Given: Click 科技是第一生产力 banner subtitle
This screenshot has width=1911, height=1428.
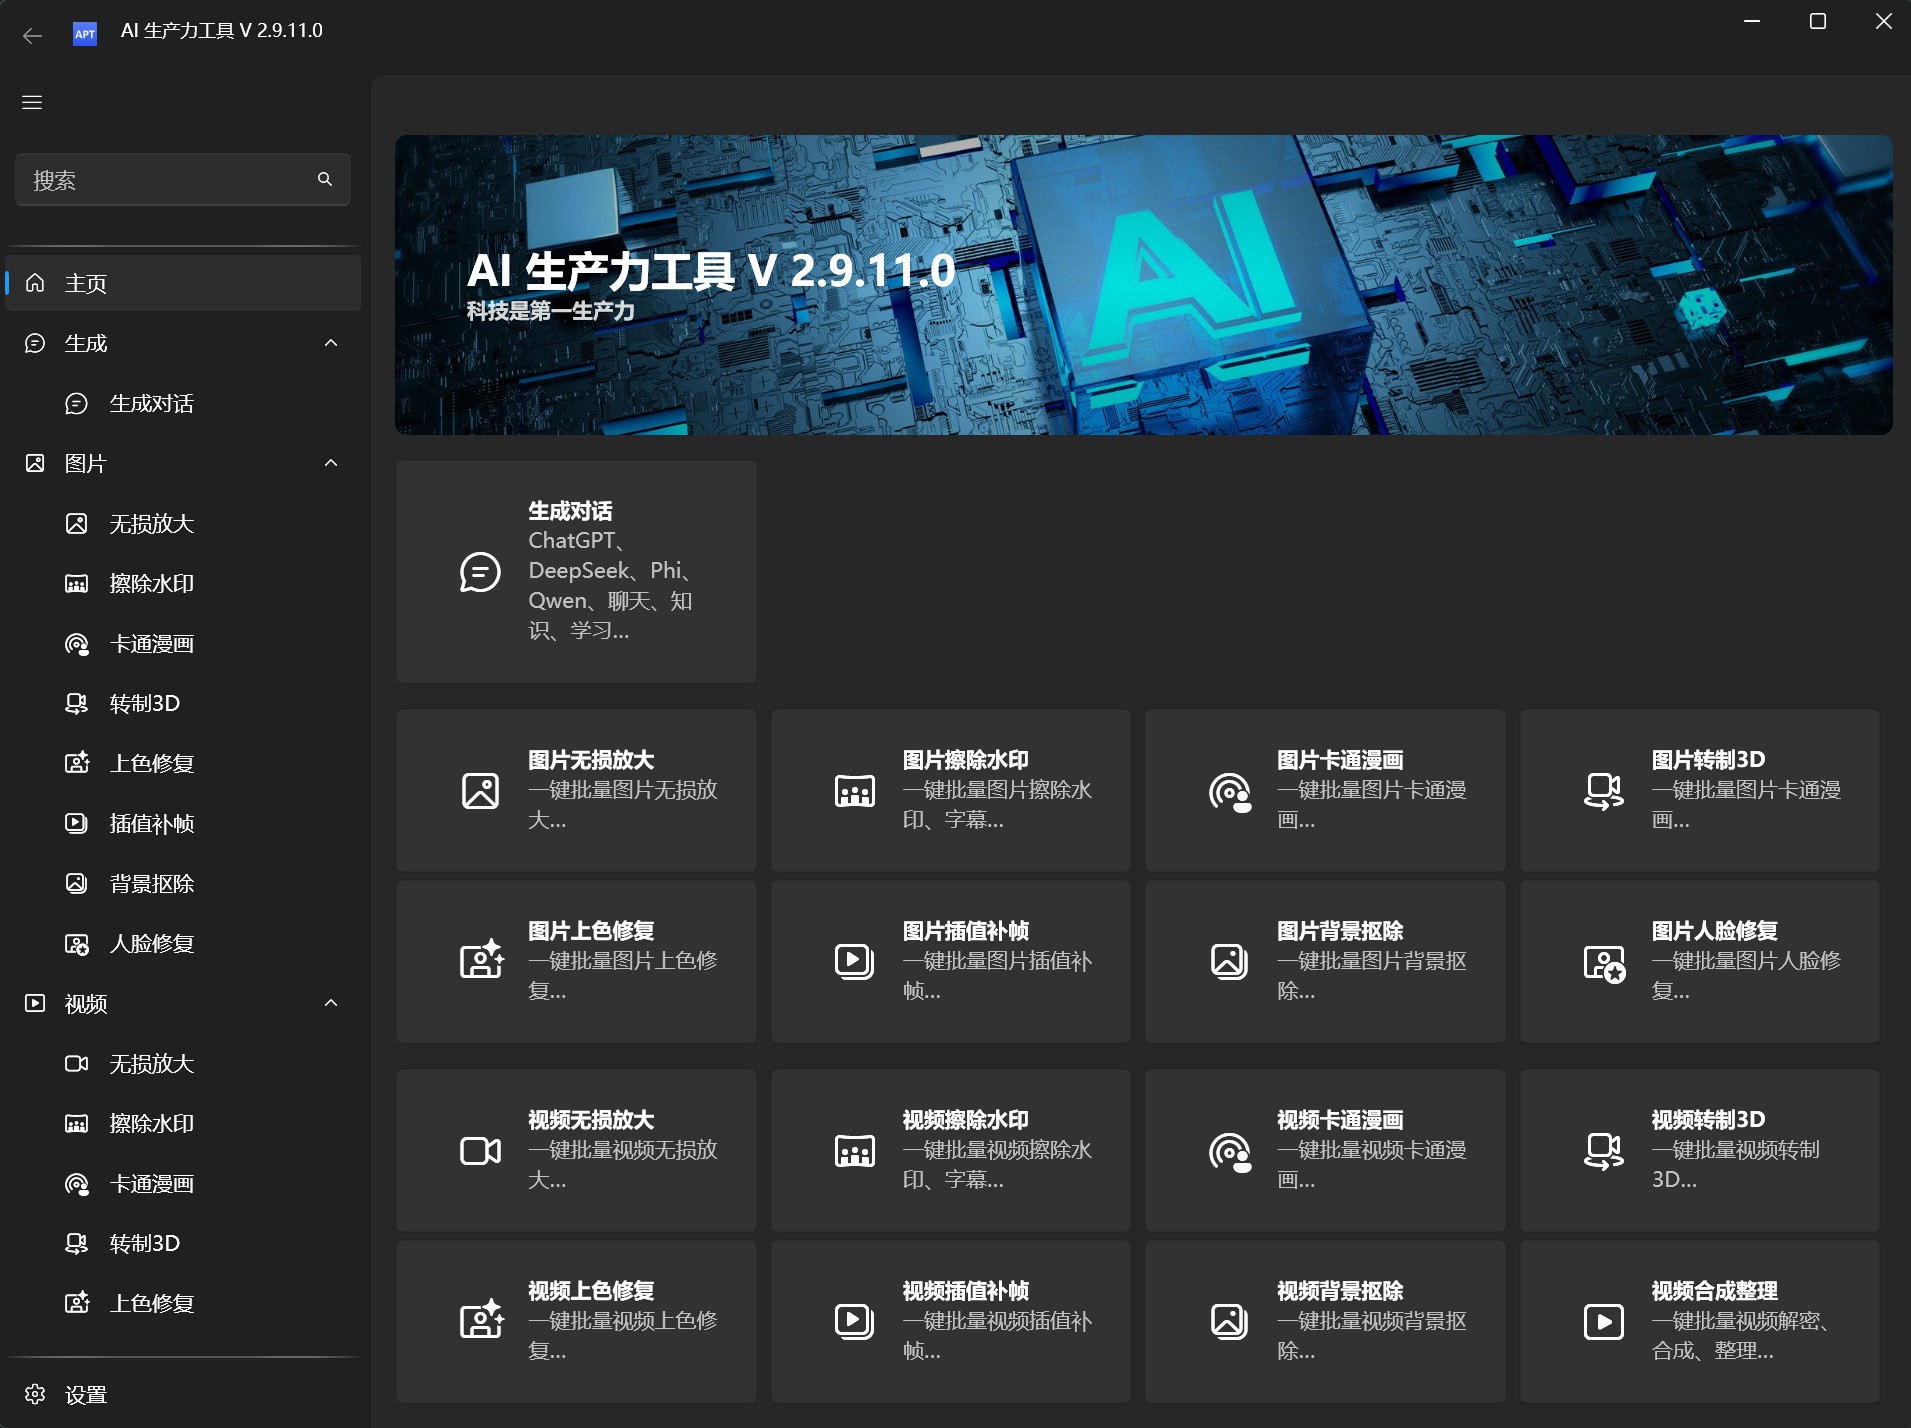Looking at the screenshot, I should pos(550,311).
